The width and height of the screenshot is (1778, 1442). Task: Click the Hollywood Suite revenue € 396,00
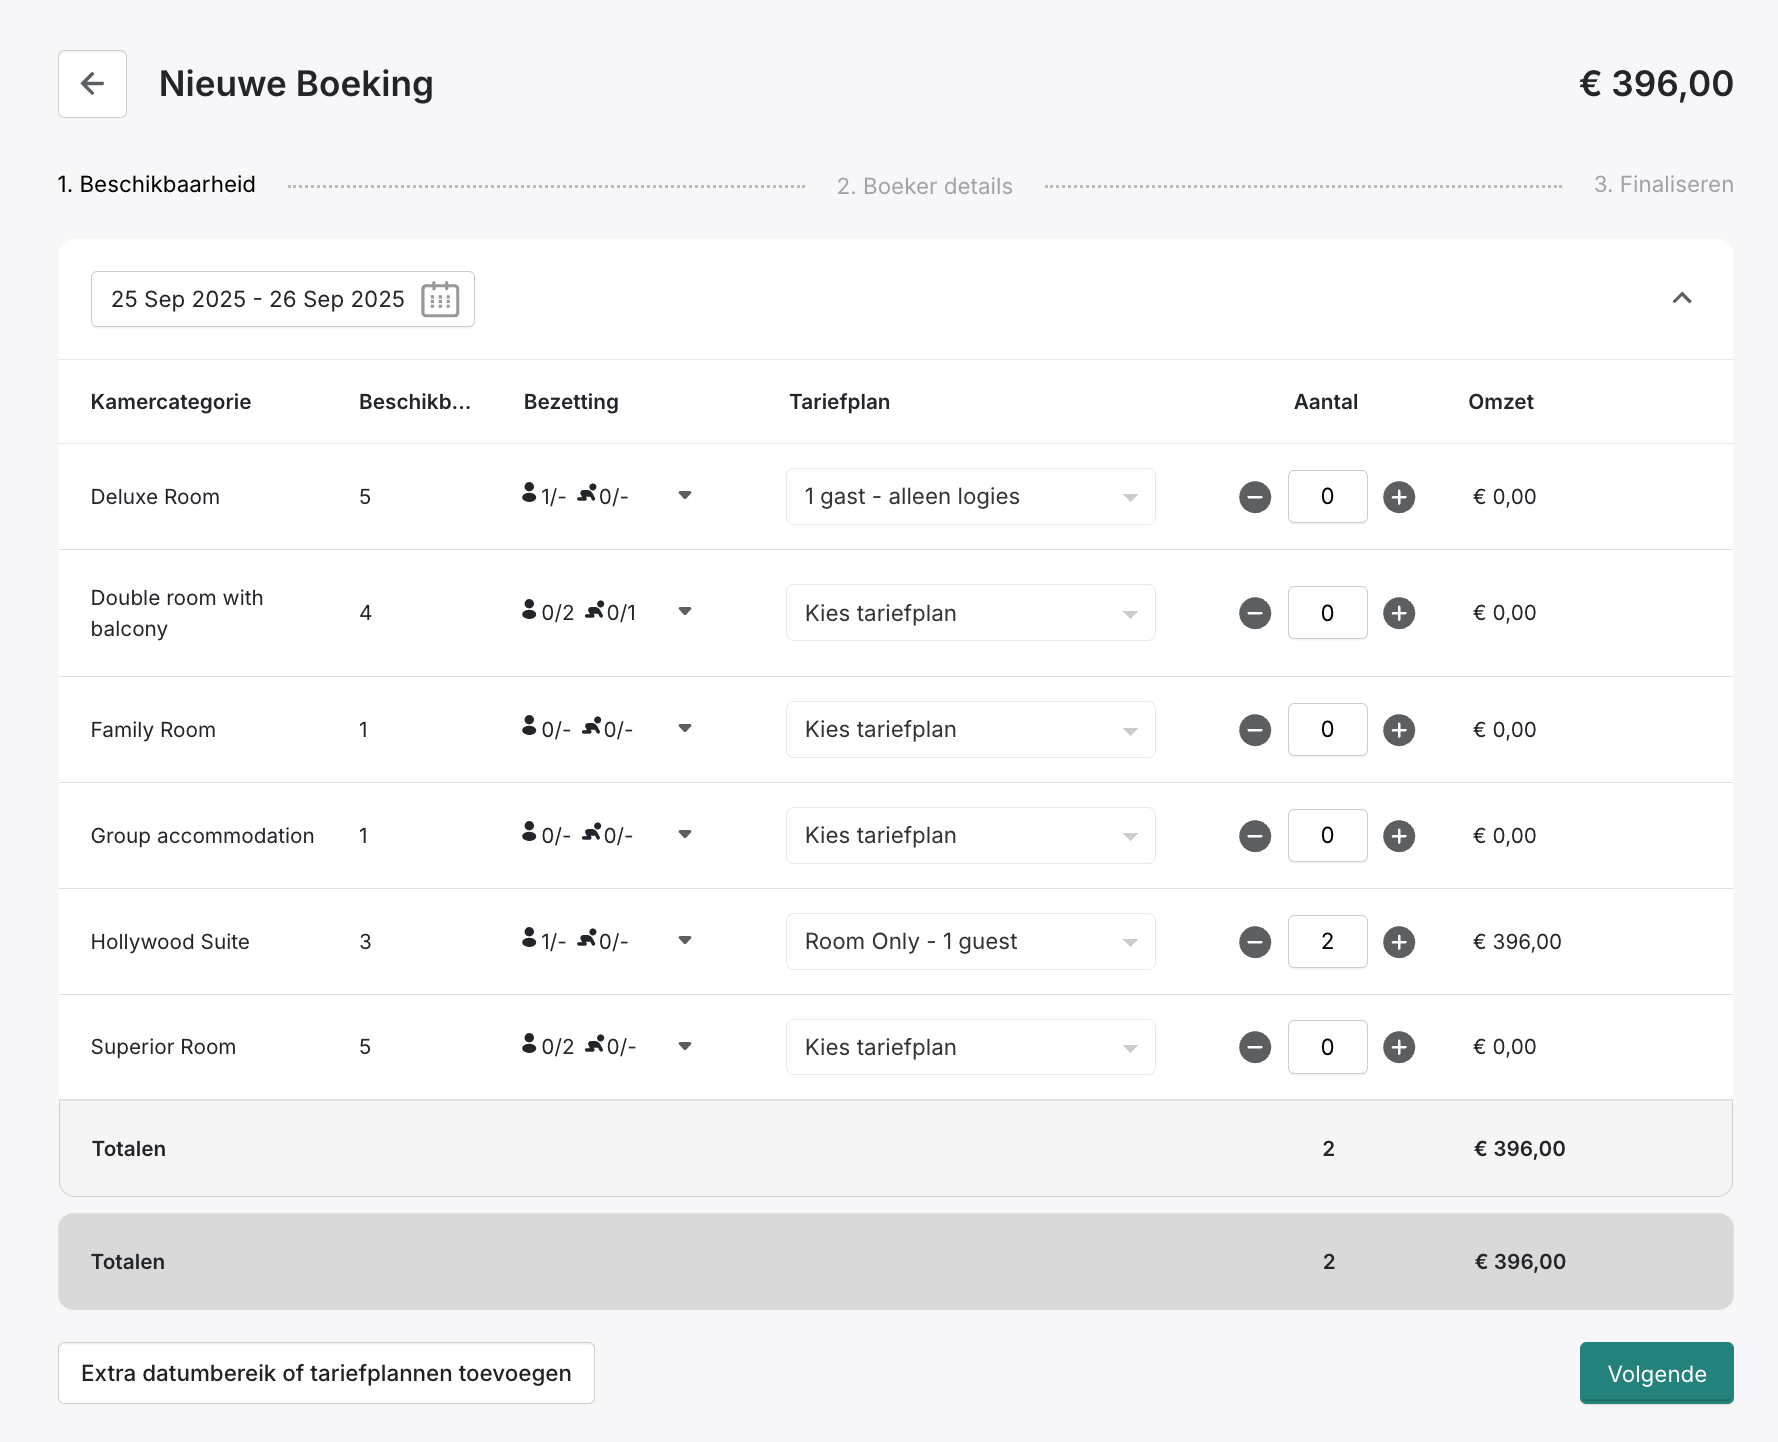[1517, 942]
